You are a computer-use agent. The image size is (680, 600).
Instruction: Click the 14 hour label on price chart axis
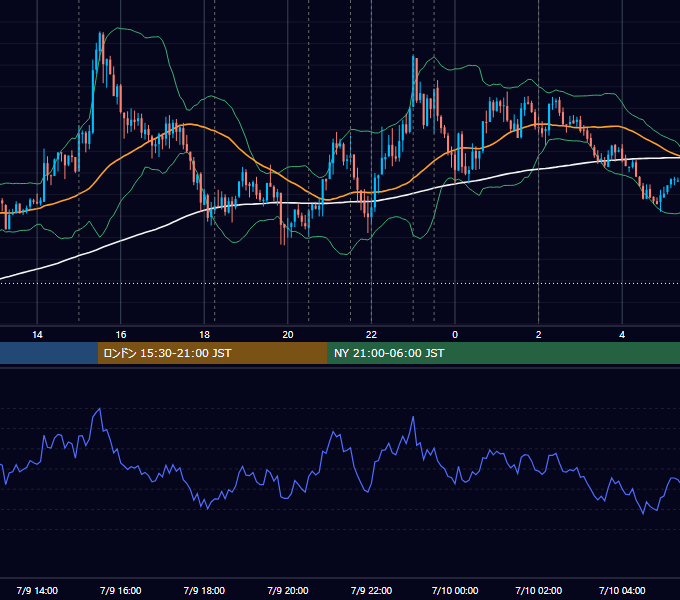(x=37, y=334)
